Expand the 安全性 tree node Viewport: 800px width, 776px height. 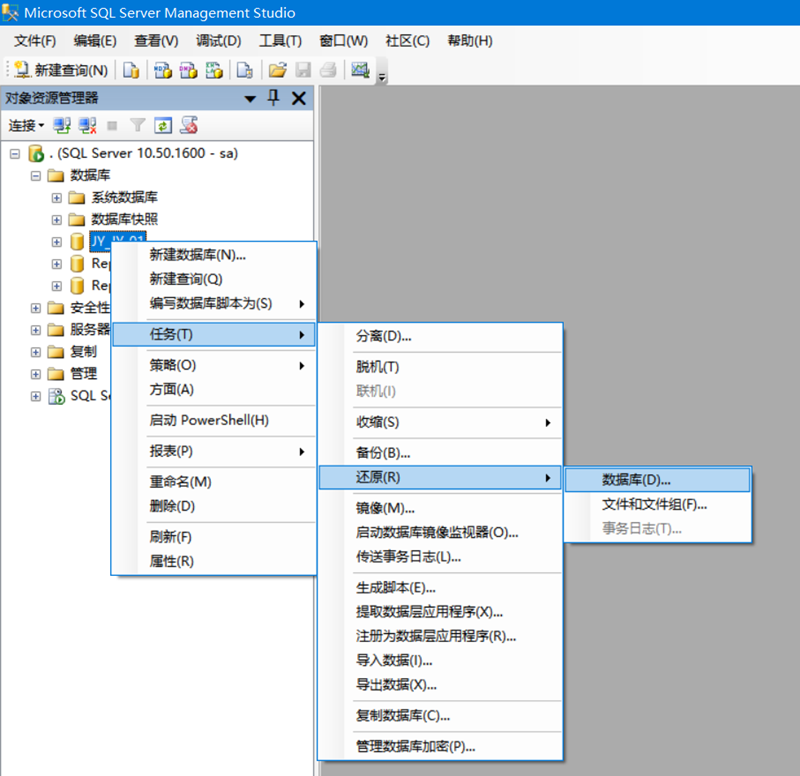pyautogui.click(x=36, y=307)
